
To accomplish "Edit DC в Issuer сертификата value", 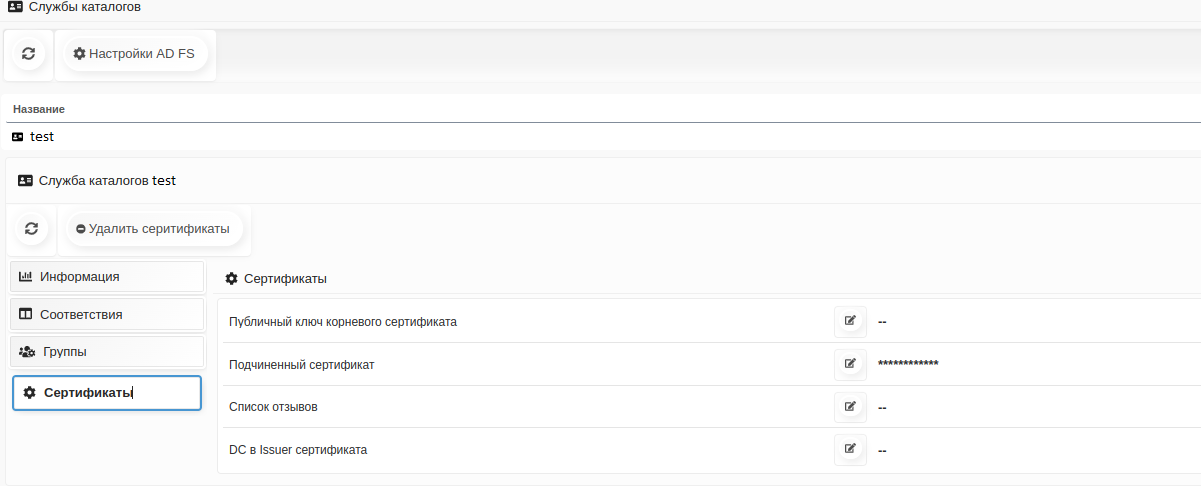I will (x=850, y=450).
